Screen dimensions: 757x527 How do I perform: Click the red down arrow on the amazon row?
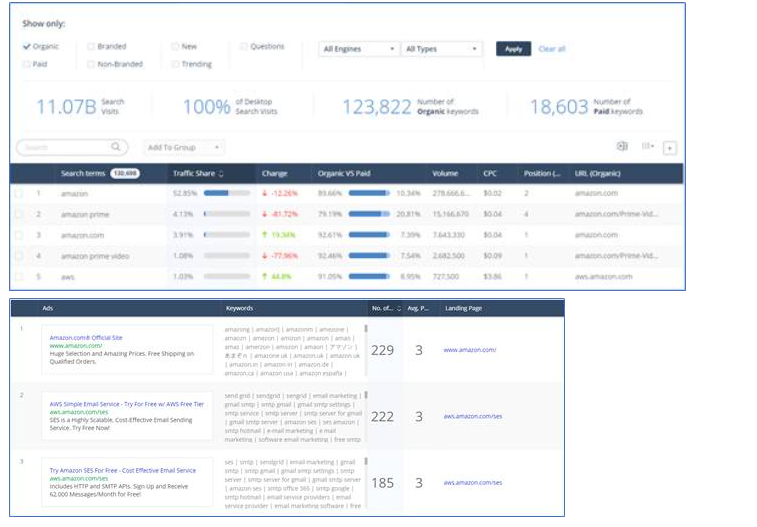(x=265, y=193)
